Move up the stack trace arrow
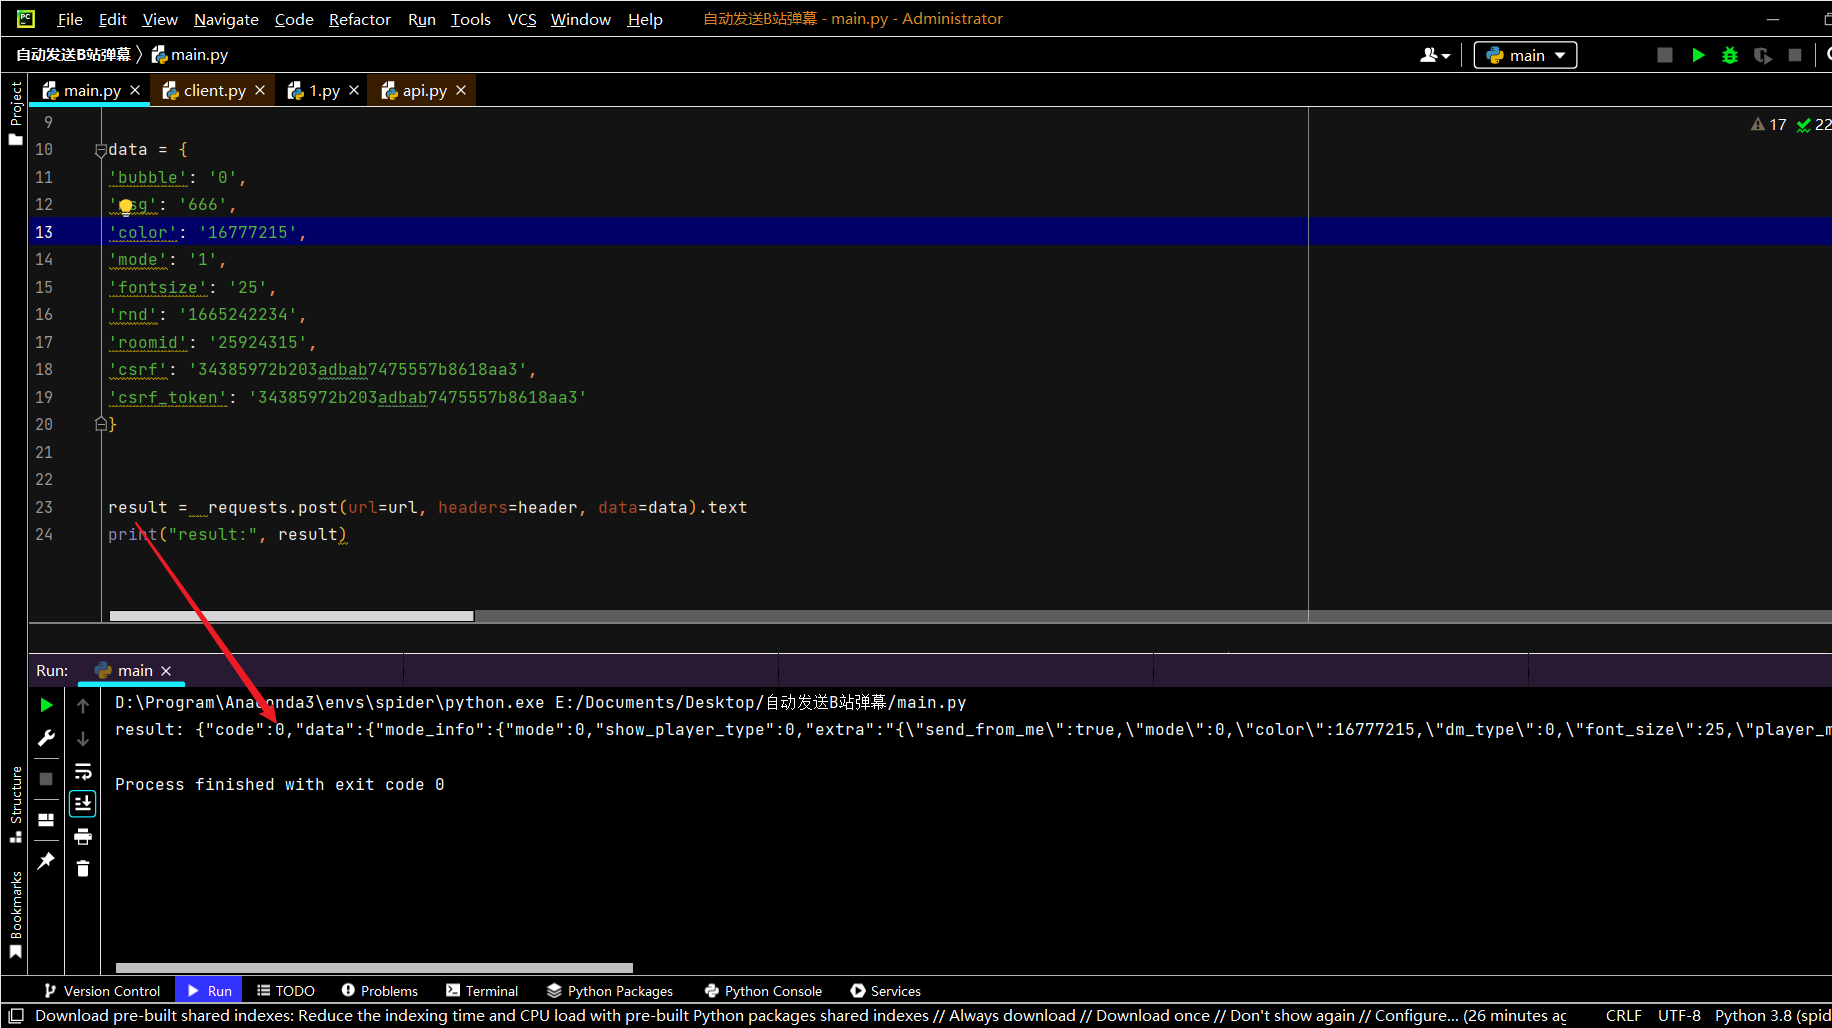This screenshot has width=1832, height=1028. pyautogui.click(x=83, y=705)
